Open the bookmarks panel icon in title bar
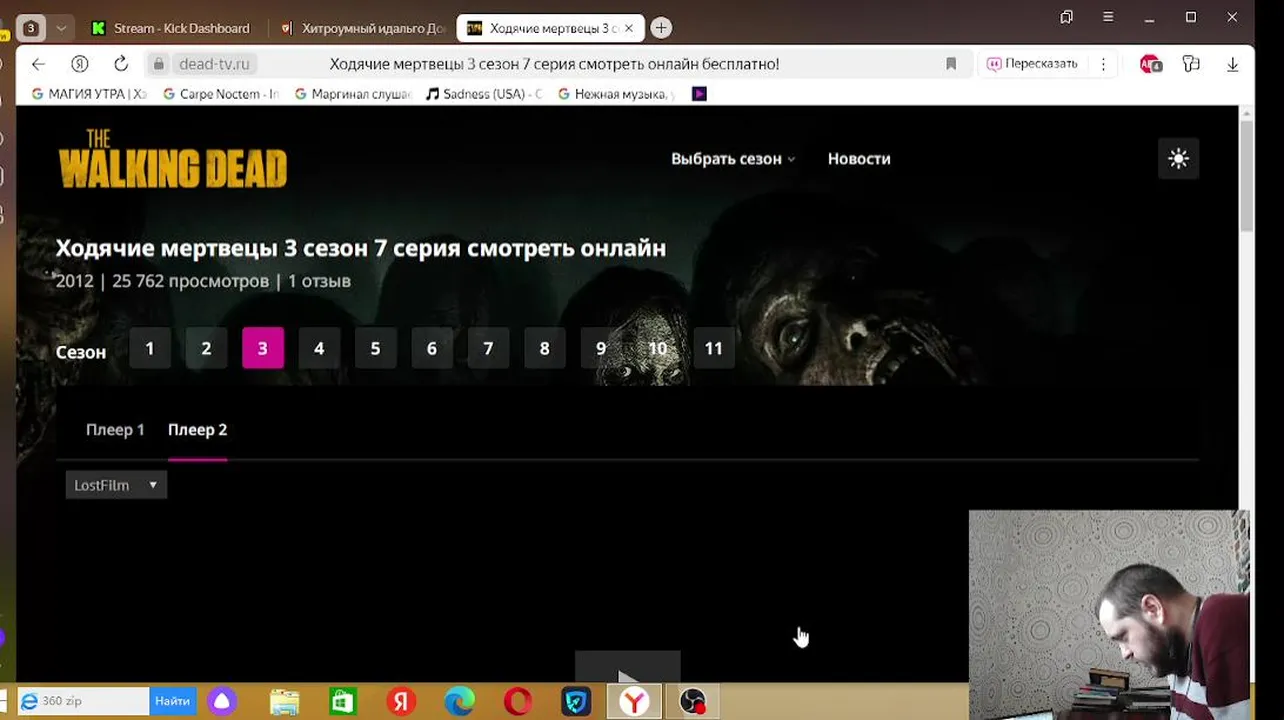 pyautogui.click(x=1067, y=17)
